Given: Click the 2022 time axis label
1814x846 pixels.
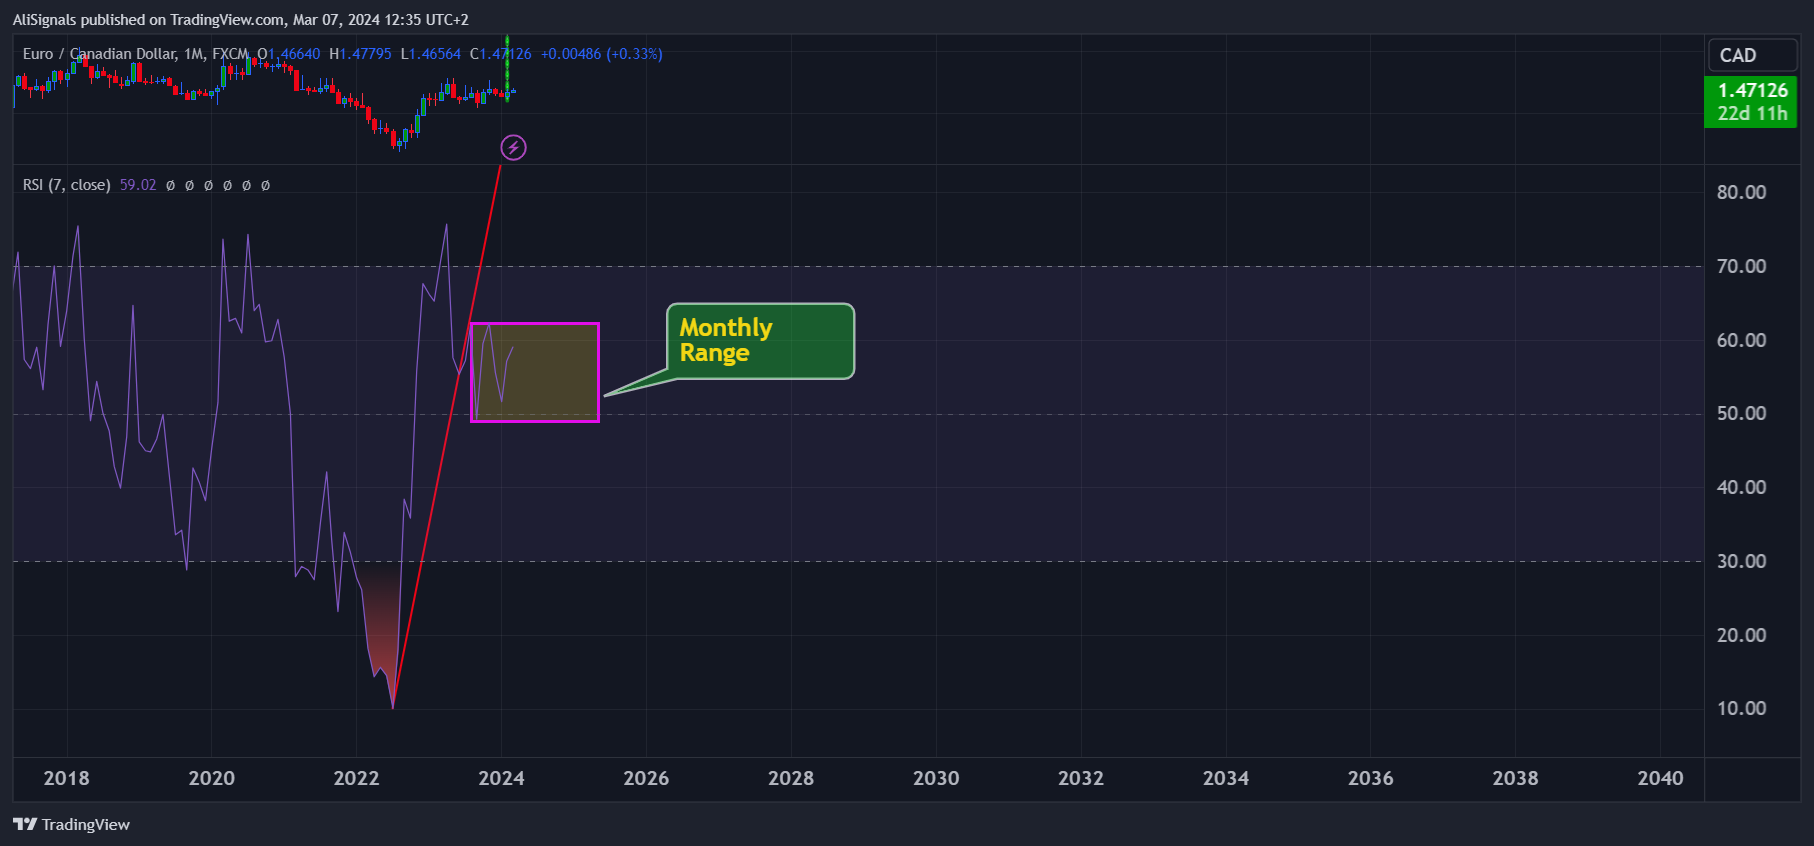Looking at the screenshot, I should tap(357, 778).
